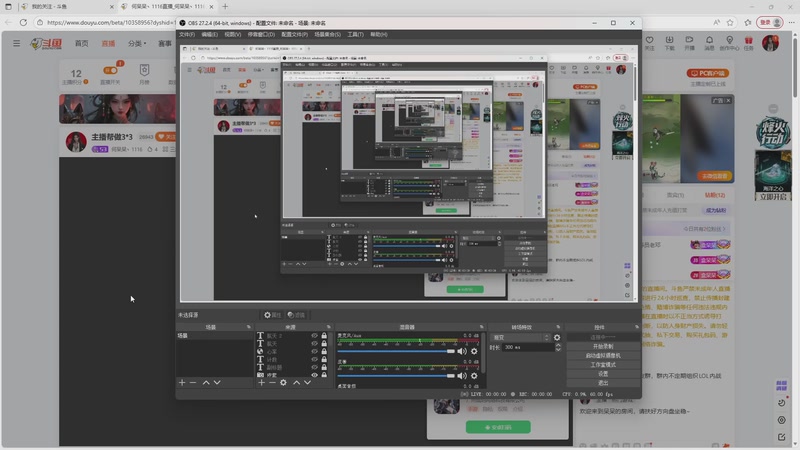This screenshot has width=800, height=450.
Task: Open the 编辑(E) menu in OBS
Action: 209,34
